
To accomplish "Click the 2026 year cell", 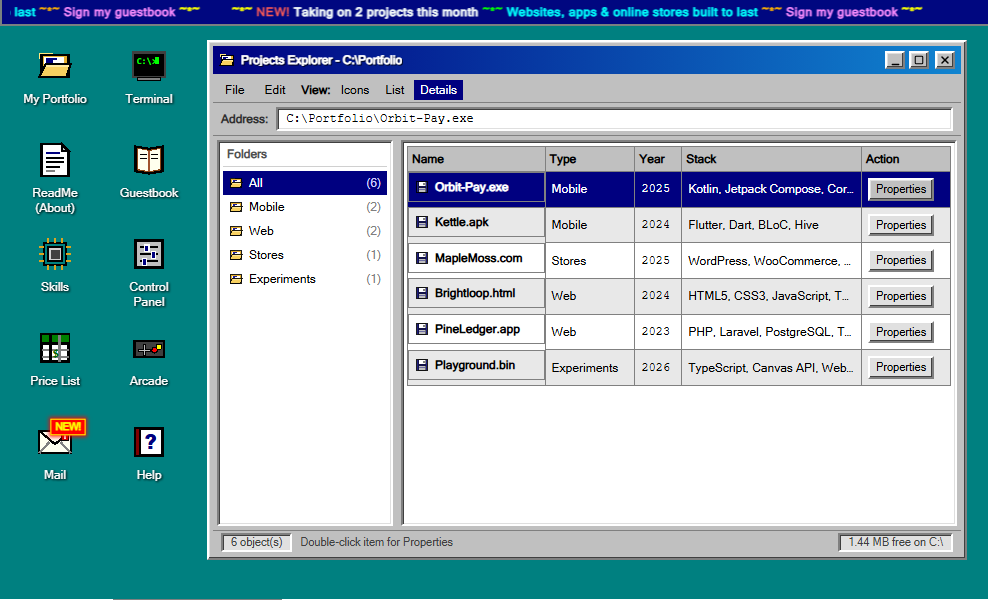I will click(x=658, y=367).
